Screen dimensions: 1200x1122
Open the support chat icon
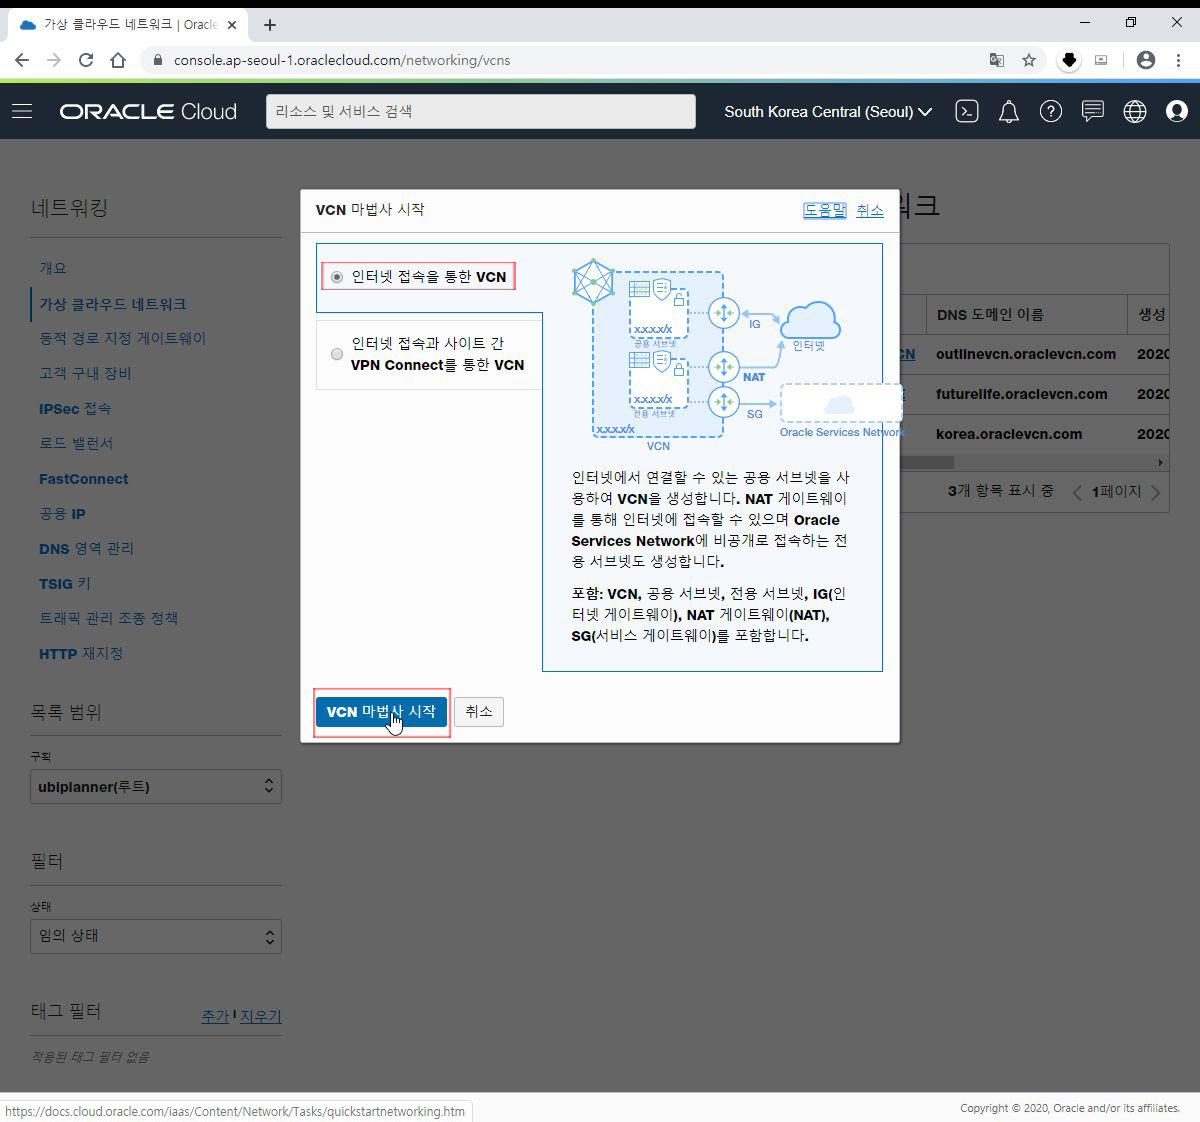1092,111
